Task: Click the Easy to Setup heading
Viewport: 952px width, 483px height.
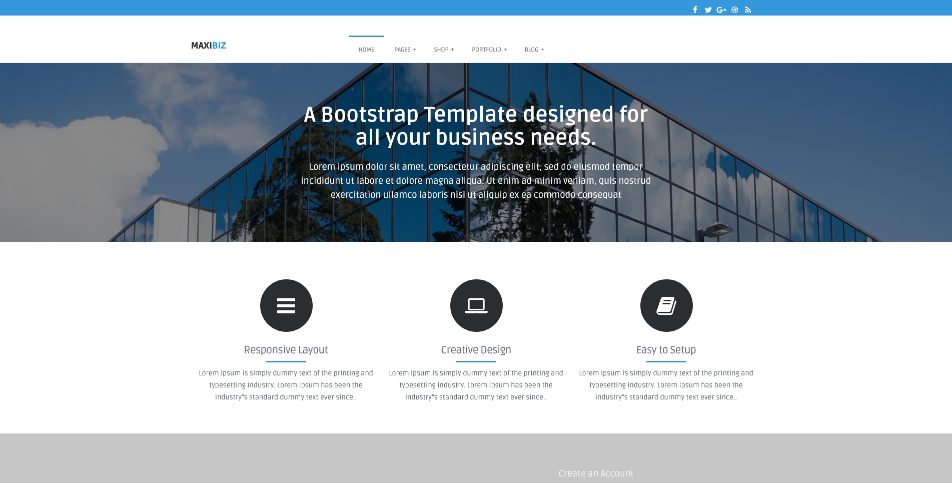Action: coord(666,350)
